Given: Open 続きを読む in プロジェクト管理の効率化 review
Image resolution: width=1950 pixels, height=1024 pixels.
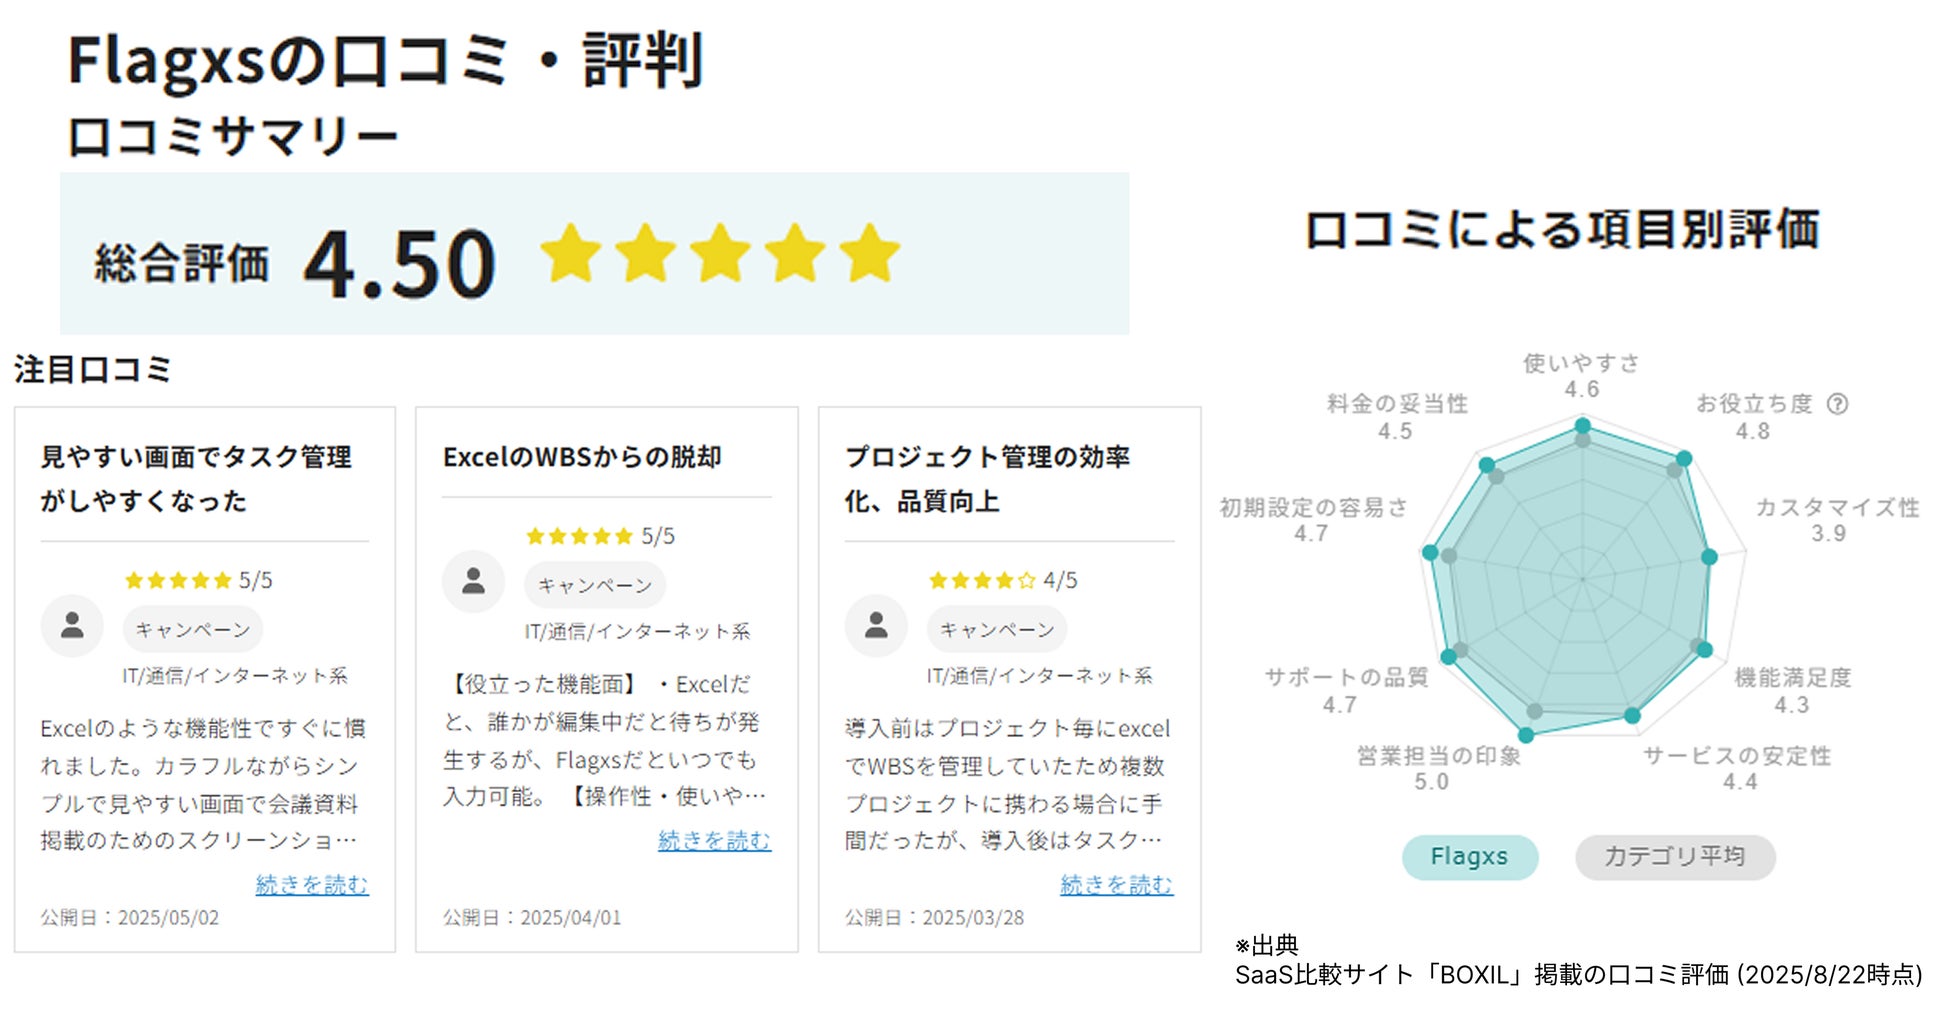Looking at the screenshot, I should coord(1116,885).
